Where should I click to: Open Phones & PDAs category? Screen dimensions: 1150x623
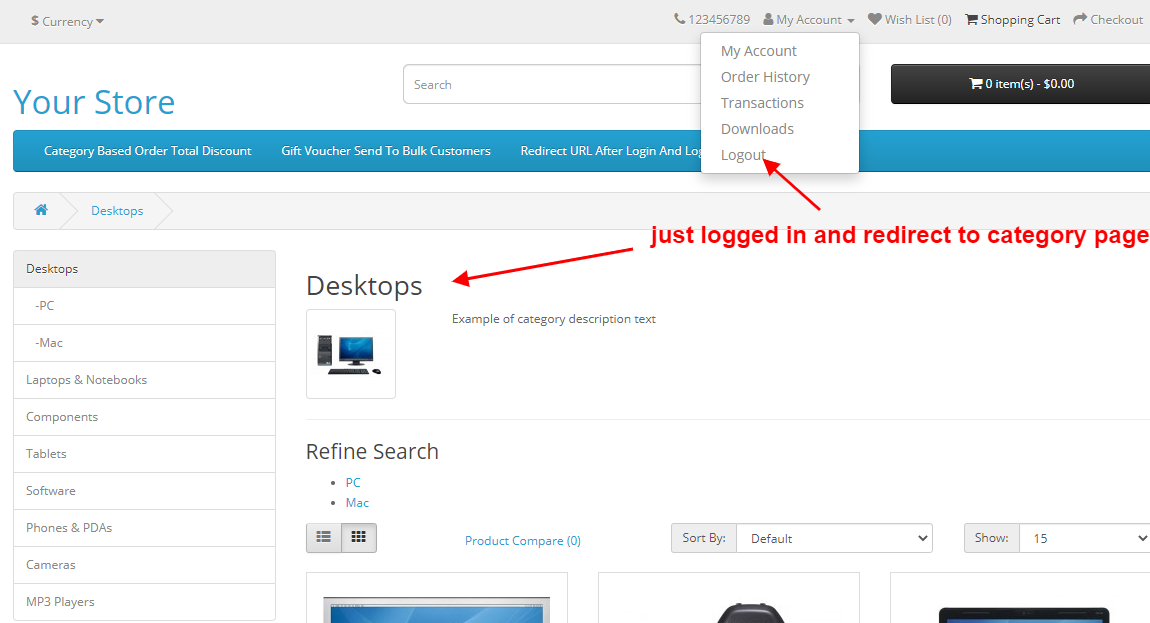(x=144, y=528)
